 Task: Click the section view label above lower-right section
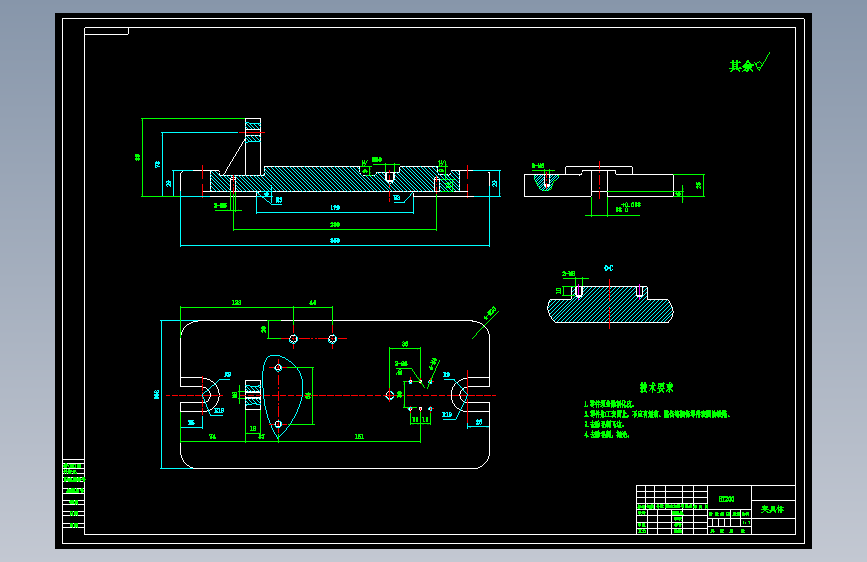[609, 268]
